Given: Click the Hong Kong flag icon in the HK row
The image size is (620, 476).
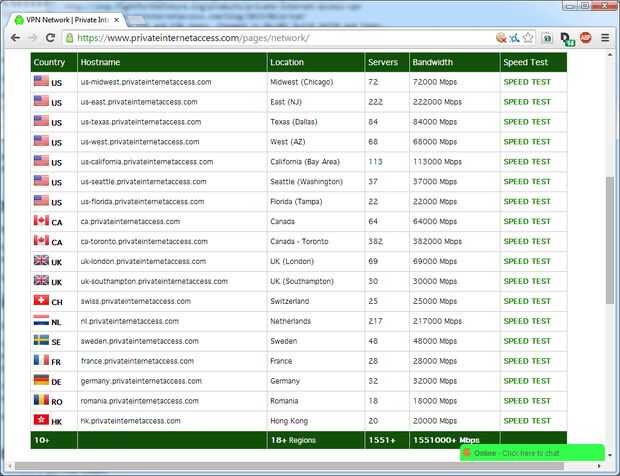Looking at the screenshot, I should (41, 420).
